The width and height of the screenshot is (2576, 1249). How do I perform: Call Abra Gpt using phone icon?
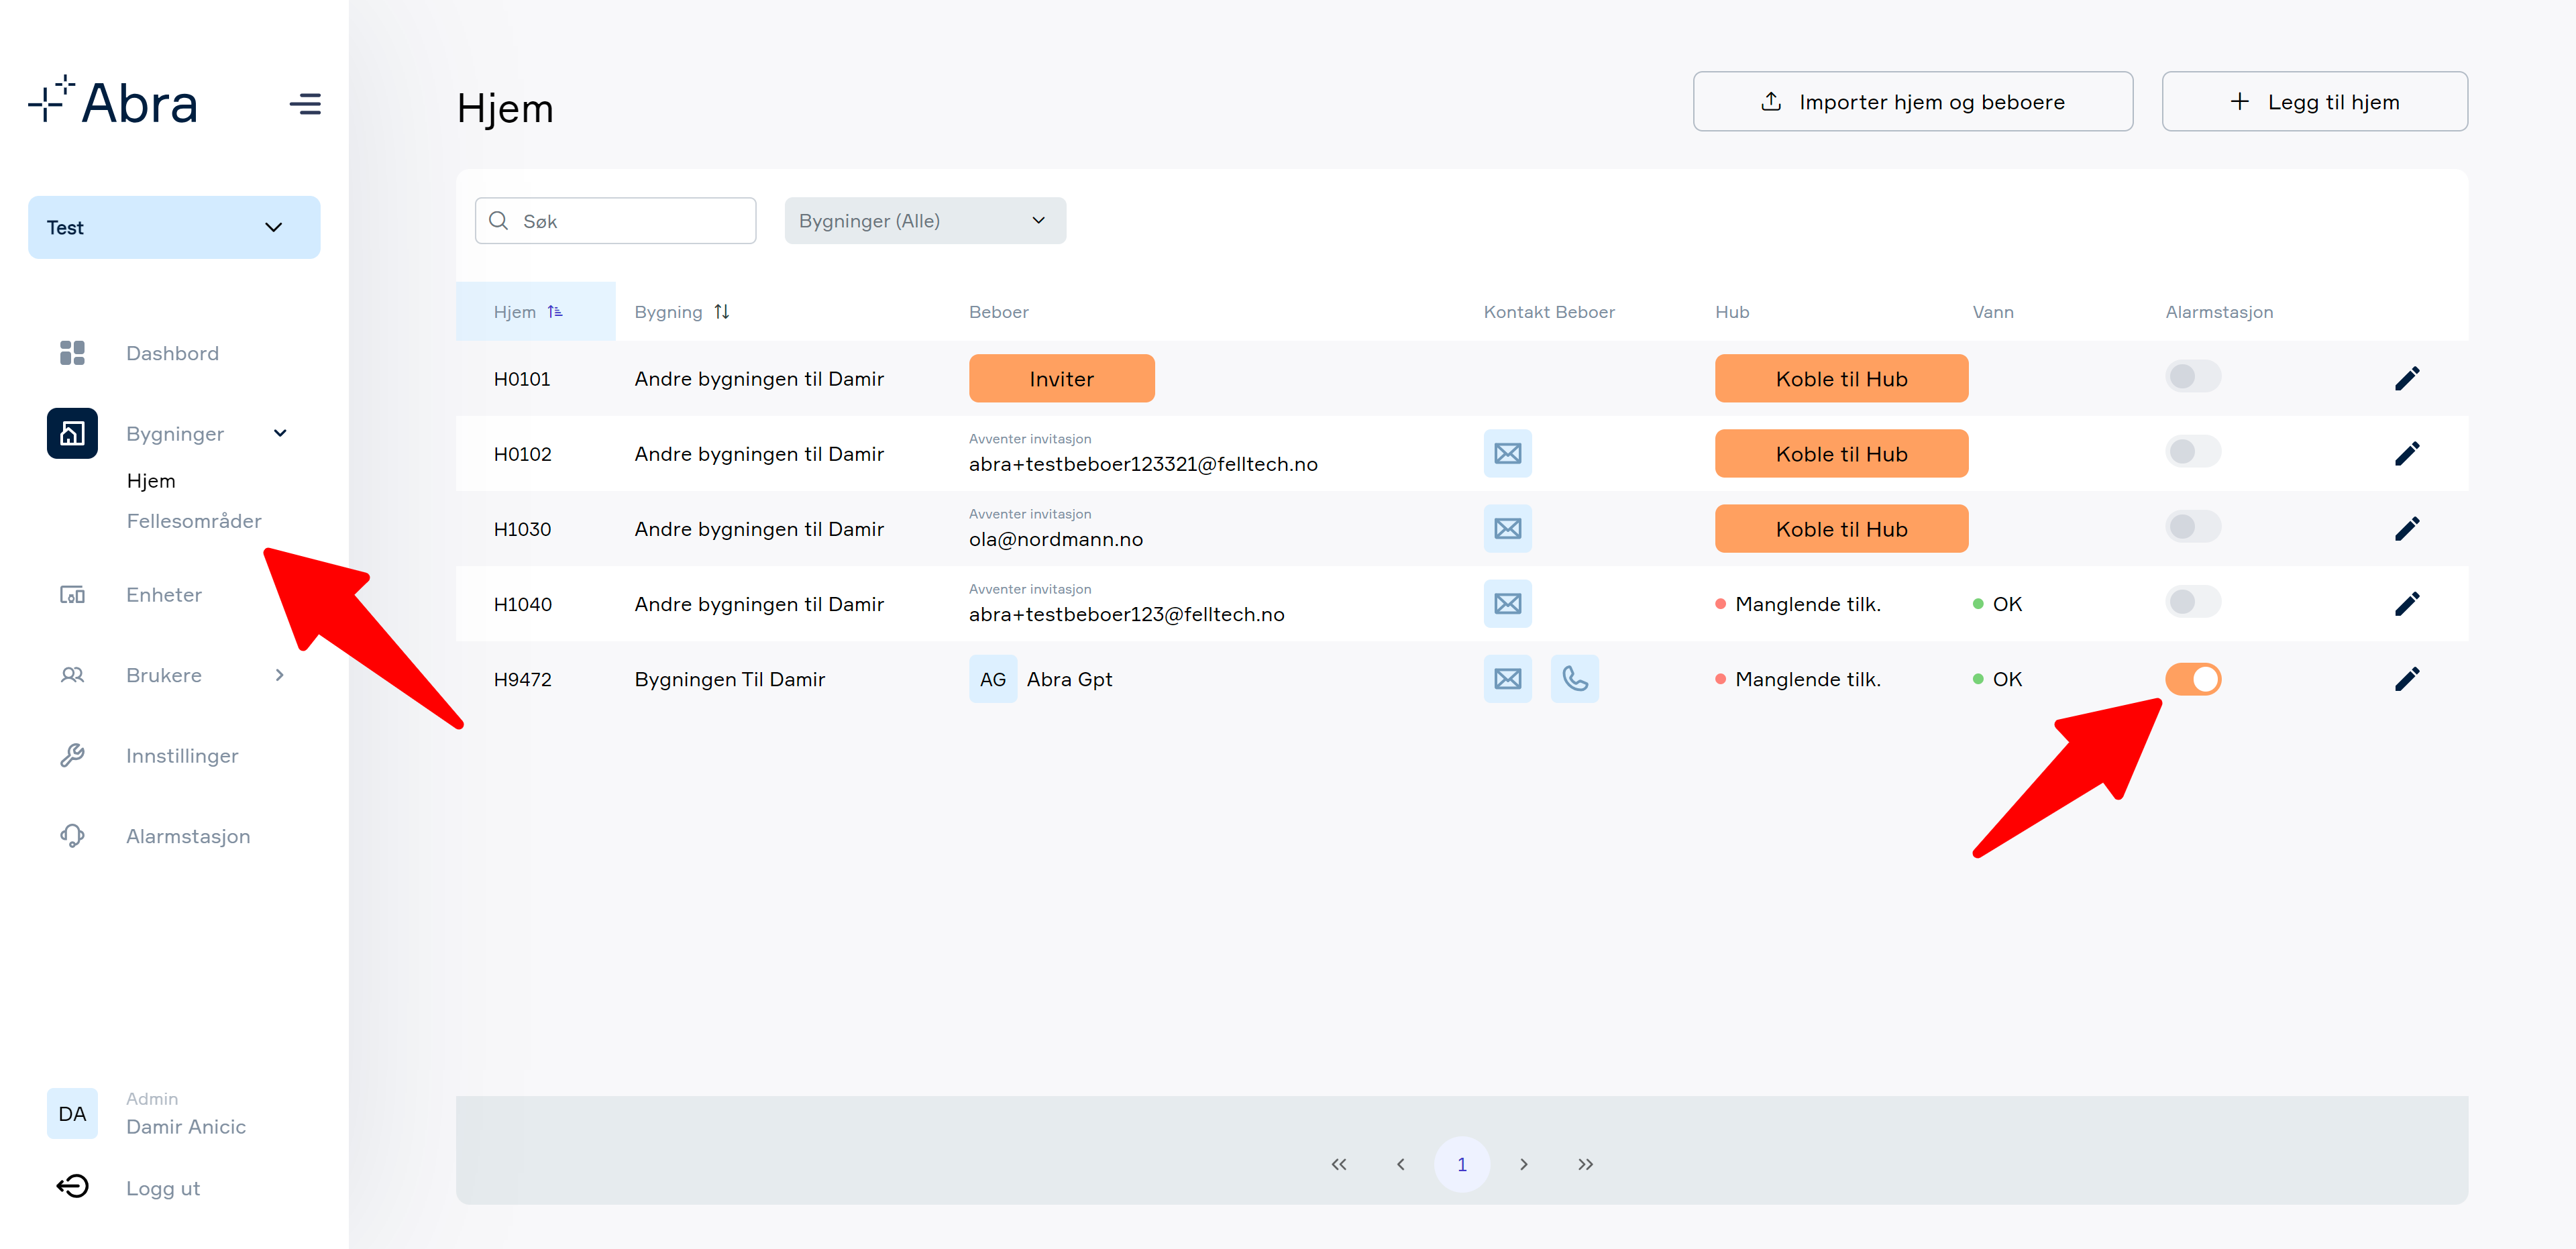pos(1574,679)
